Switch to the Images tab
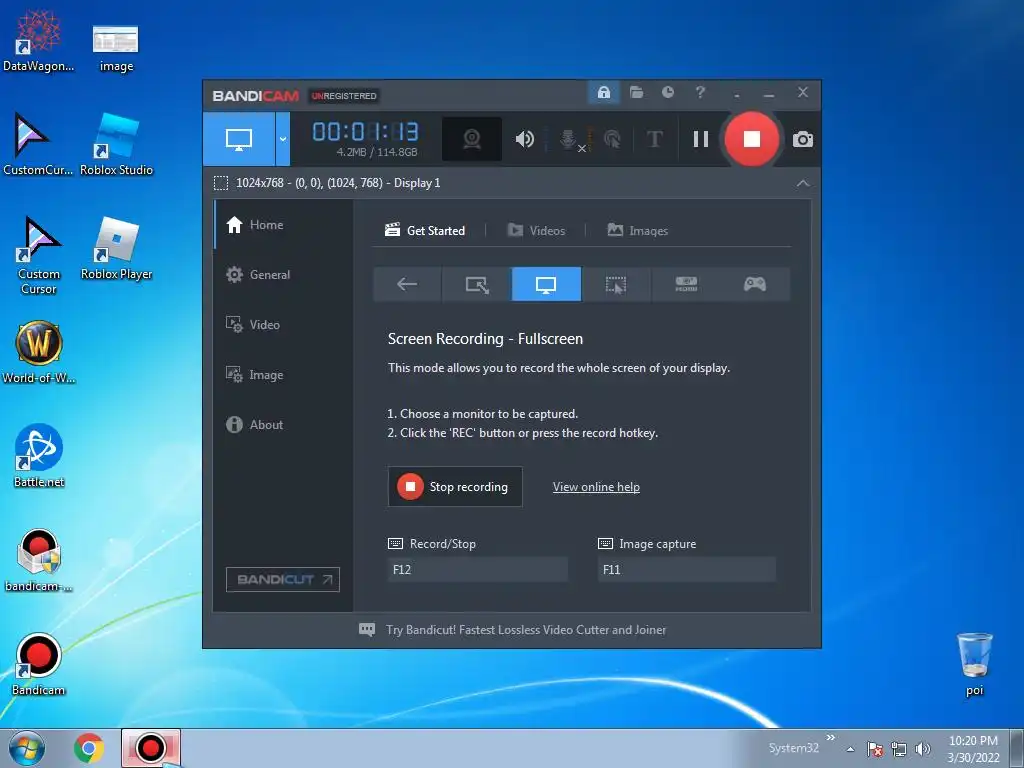This screenshot has width=1024, height=768. pos(637,231)
